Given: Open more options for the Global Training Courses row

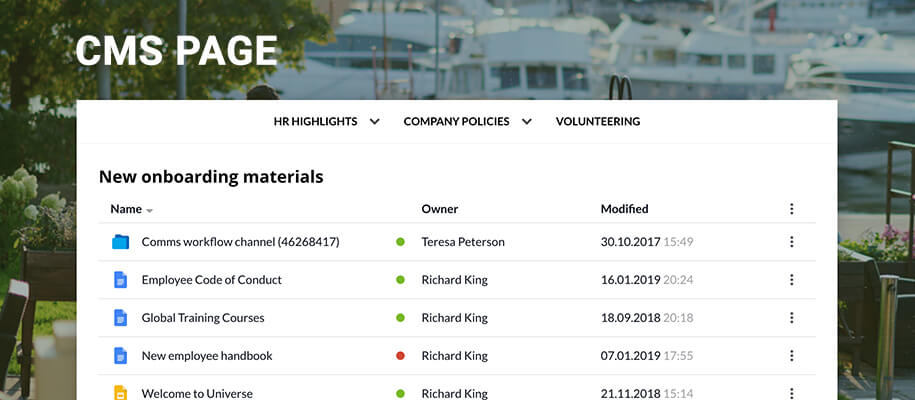Looking at the screenshot, I should (x=791, y=318).
